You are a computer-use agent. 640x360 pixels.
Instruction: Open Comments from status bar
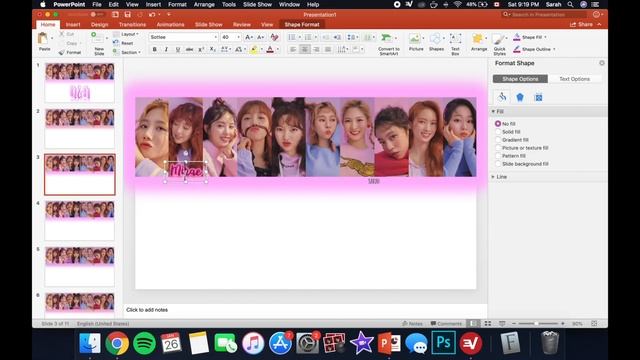tap(446, 324)
